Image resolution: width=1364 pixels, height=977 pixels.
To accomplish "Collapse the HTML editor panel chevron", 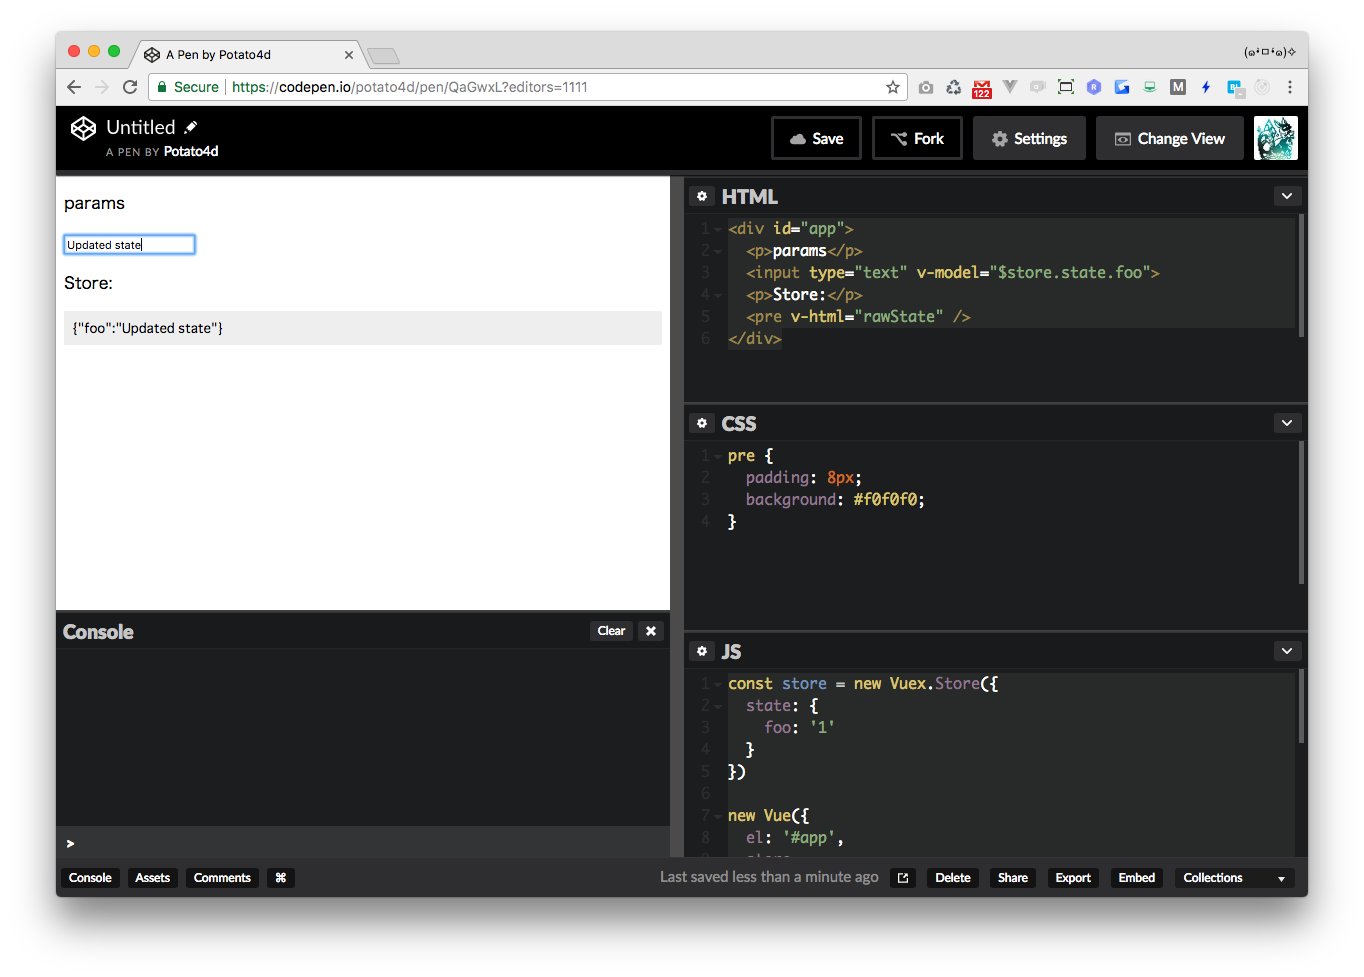I will pyautogui.click(x=1287, y=196).
